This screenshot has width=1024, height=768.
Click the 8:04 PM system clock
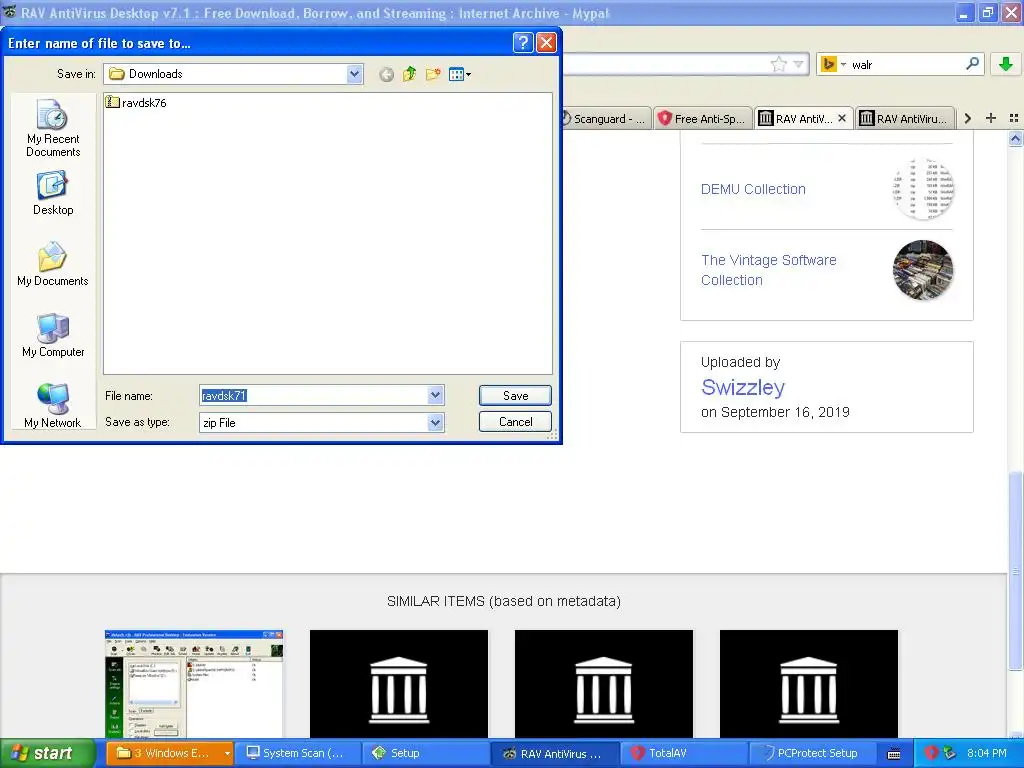(987, 753)
